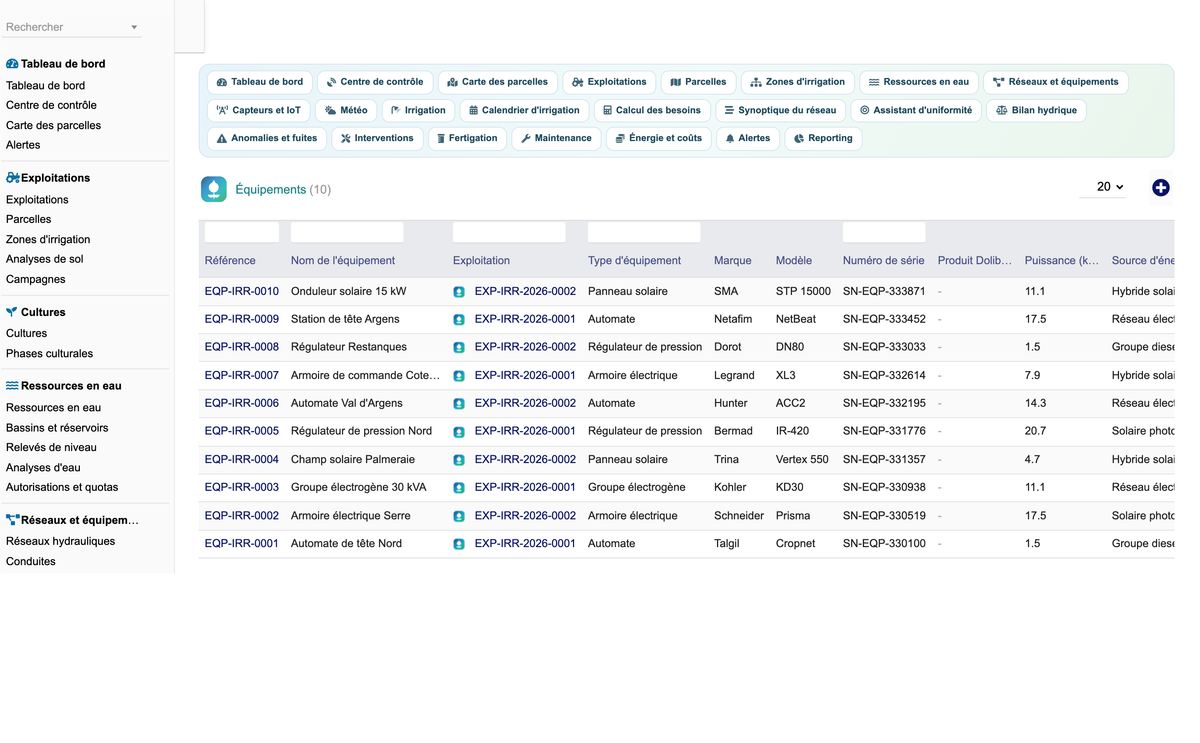Open Parcelles from the top toolbar
Viewport: 1200px width, 743px height.
(699, 82)
